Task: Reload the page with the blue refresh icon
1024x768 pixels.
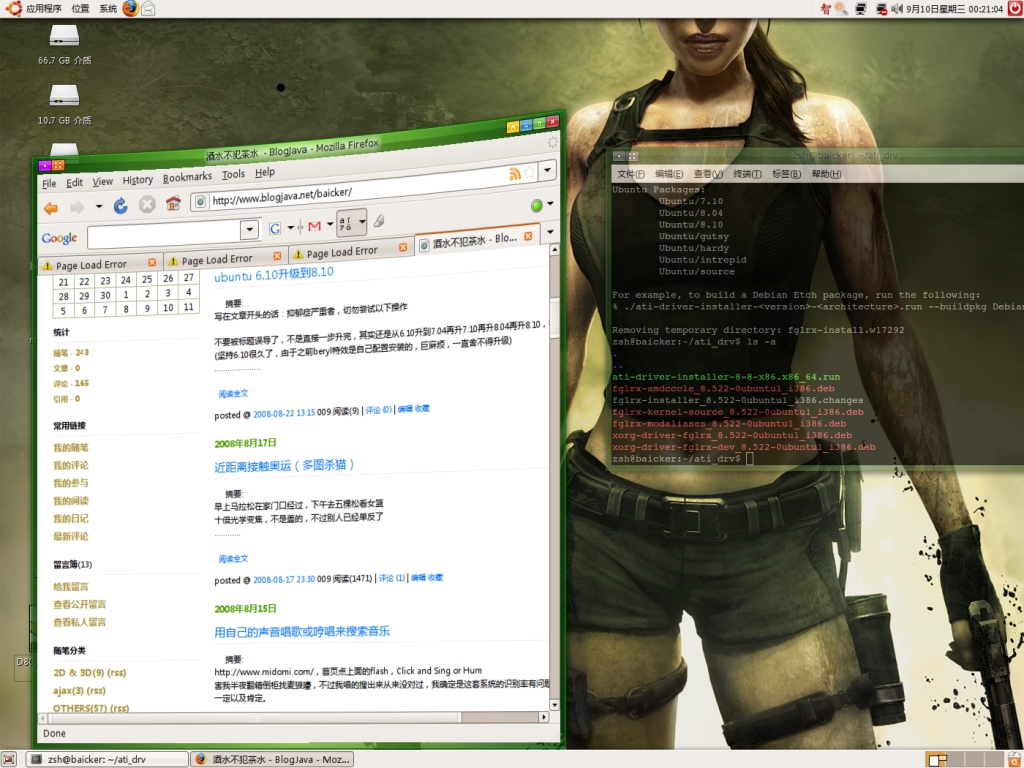Action: pyautogui.click(x=121, y=206)
